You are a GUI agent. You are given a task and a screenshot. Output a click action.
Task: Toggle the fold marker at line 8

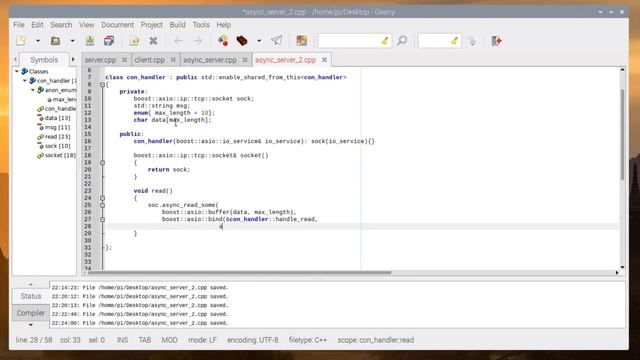(102, 84)
